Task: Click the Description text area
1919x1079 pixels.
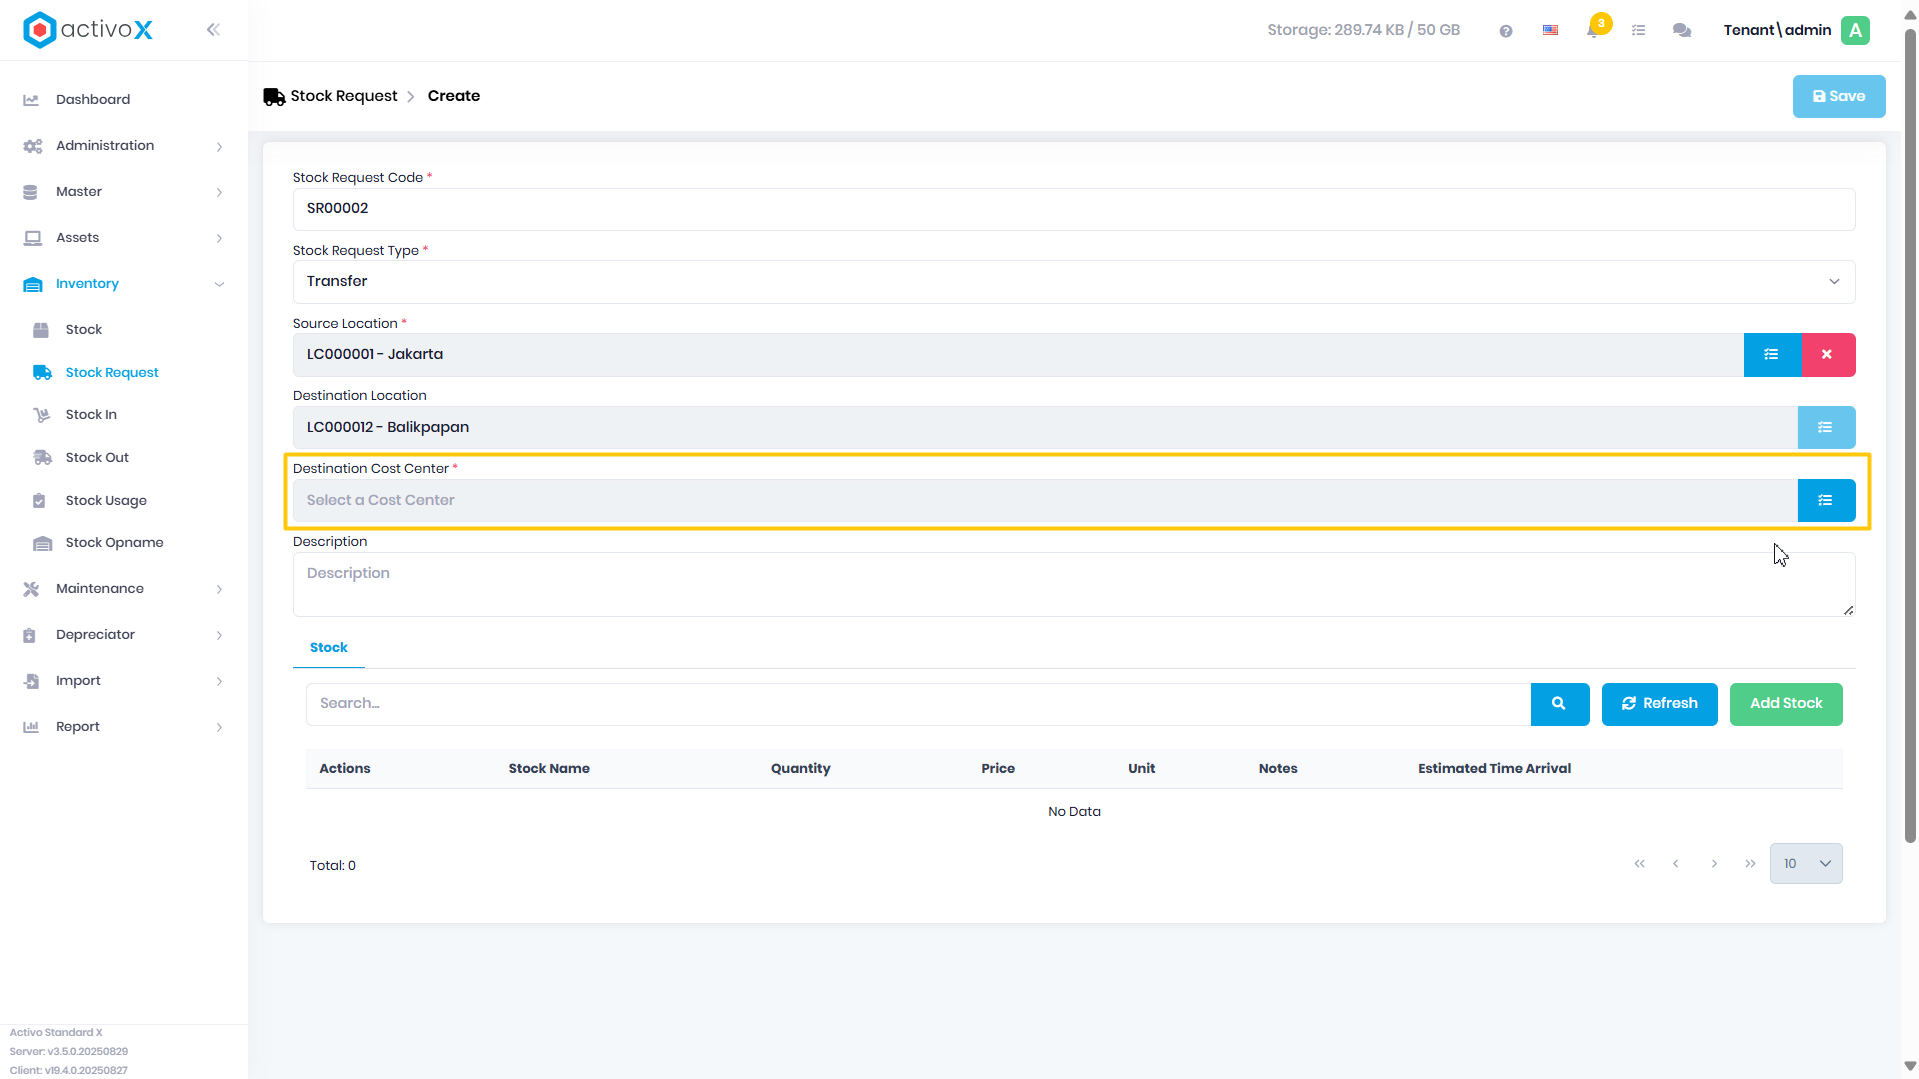Action: point(1074,585)
